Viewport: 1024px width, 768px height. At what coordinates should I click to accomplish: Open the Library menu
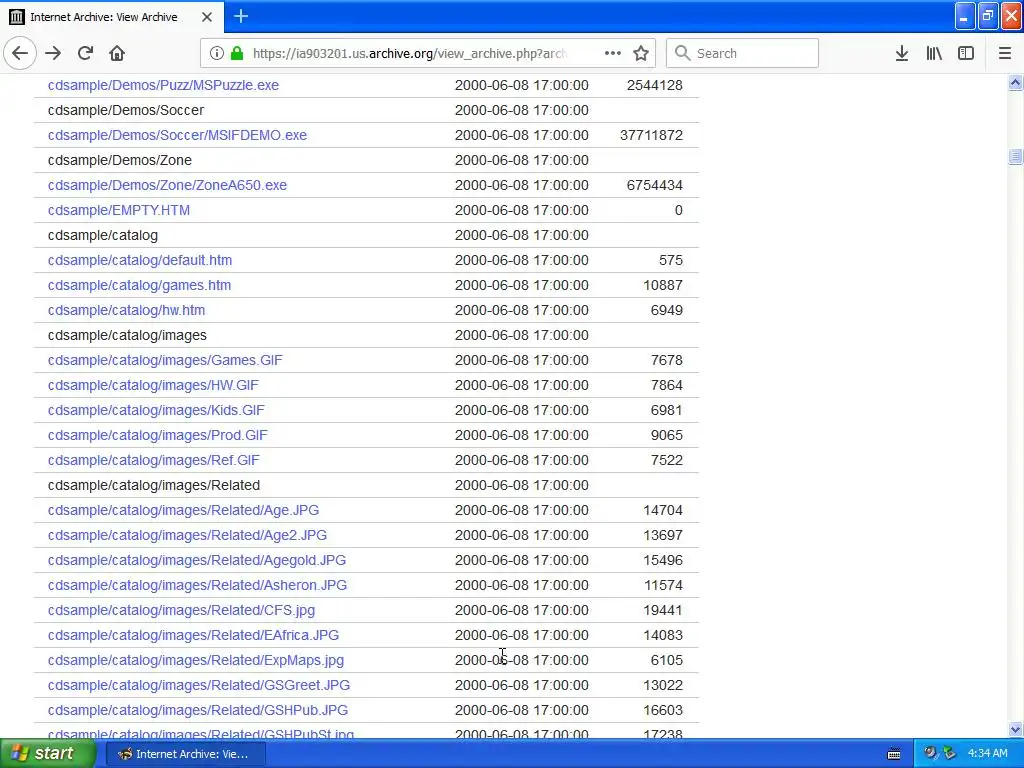934,53
